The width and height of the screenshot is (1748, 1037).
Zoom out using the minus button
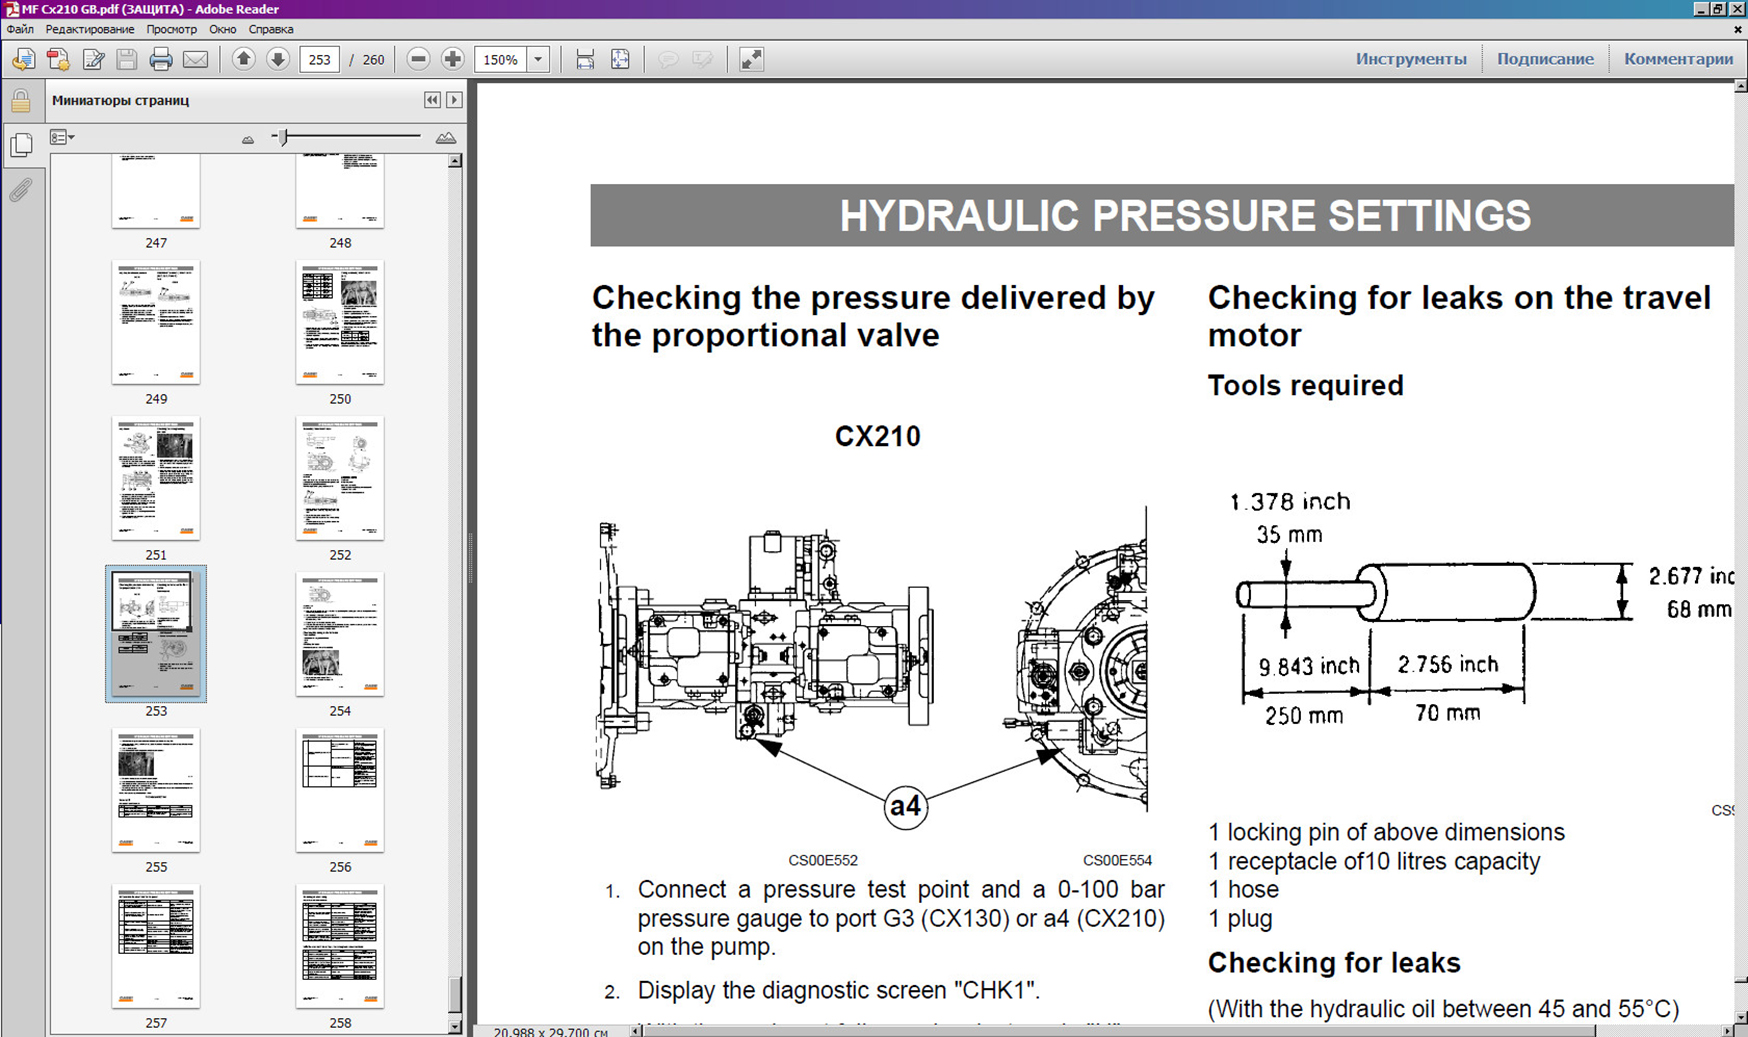coord(419,60)
